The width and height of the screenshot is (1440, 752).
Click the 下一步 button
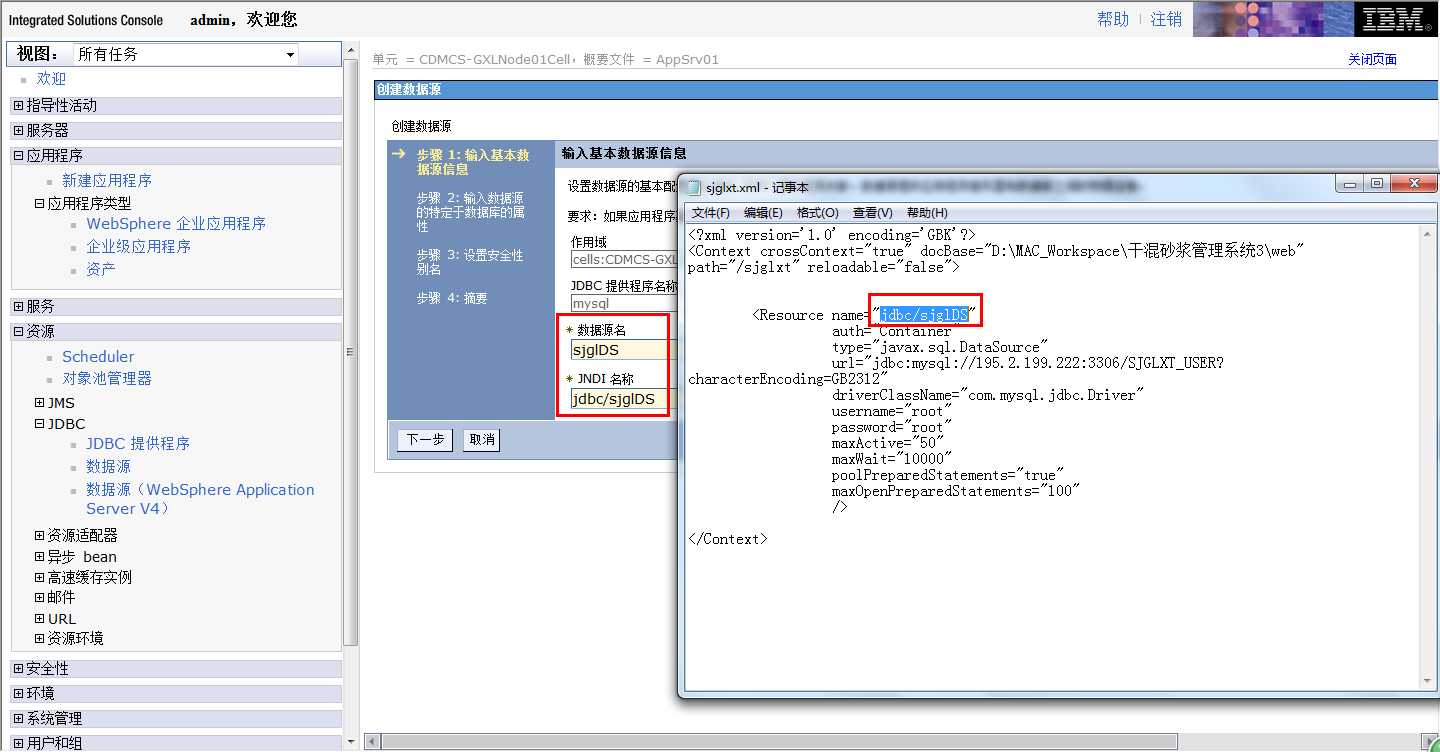click(x=425, y=440)
